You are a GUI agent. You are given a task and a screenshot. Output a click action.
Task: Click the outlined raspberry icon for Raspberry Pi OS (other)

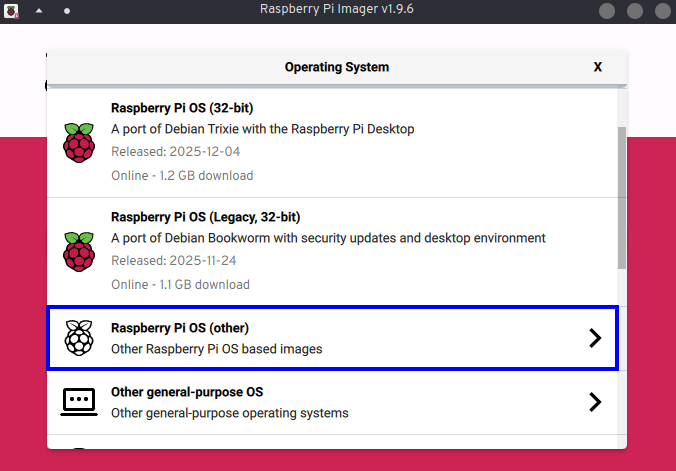coord(78,338)
